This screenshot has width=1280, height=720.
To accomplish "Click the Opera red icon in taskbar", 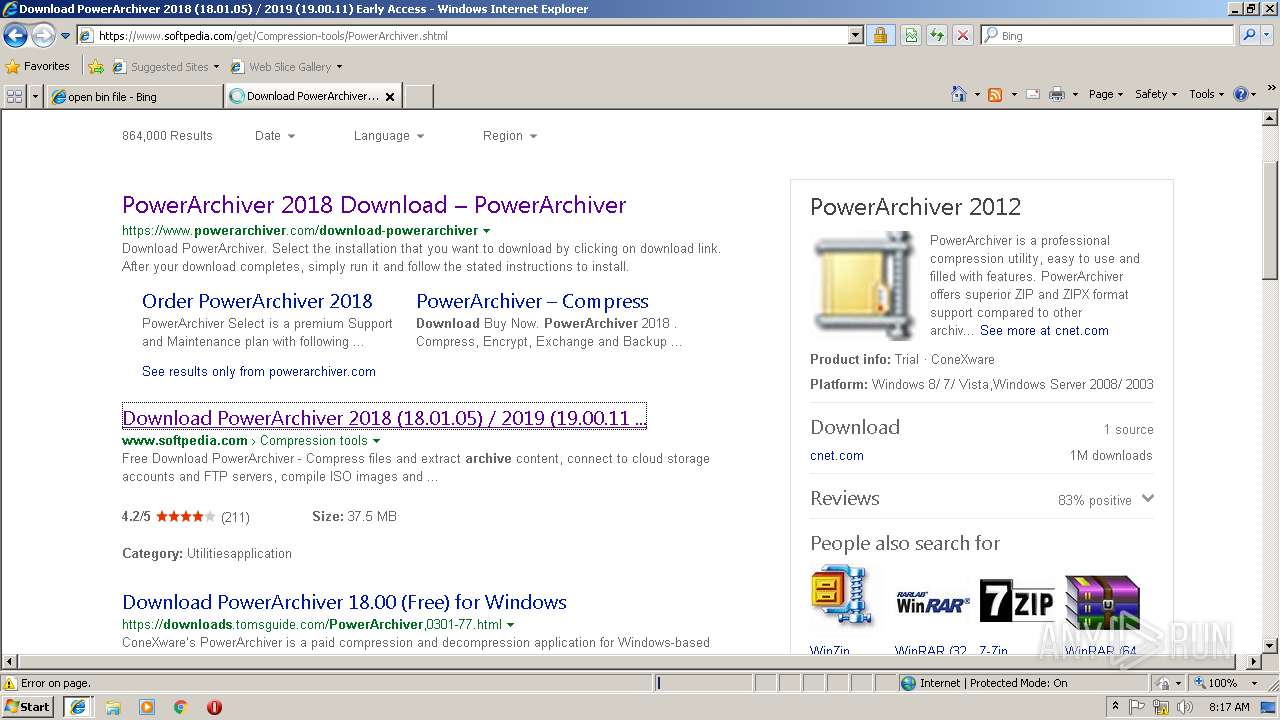I will coord(214,707).
